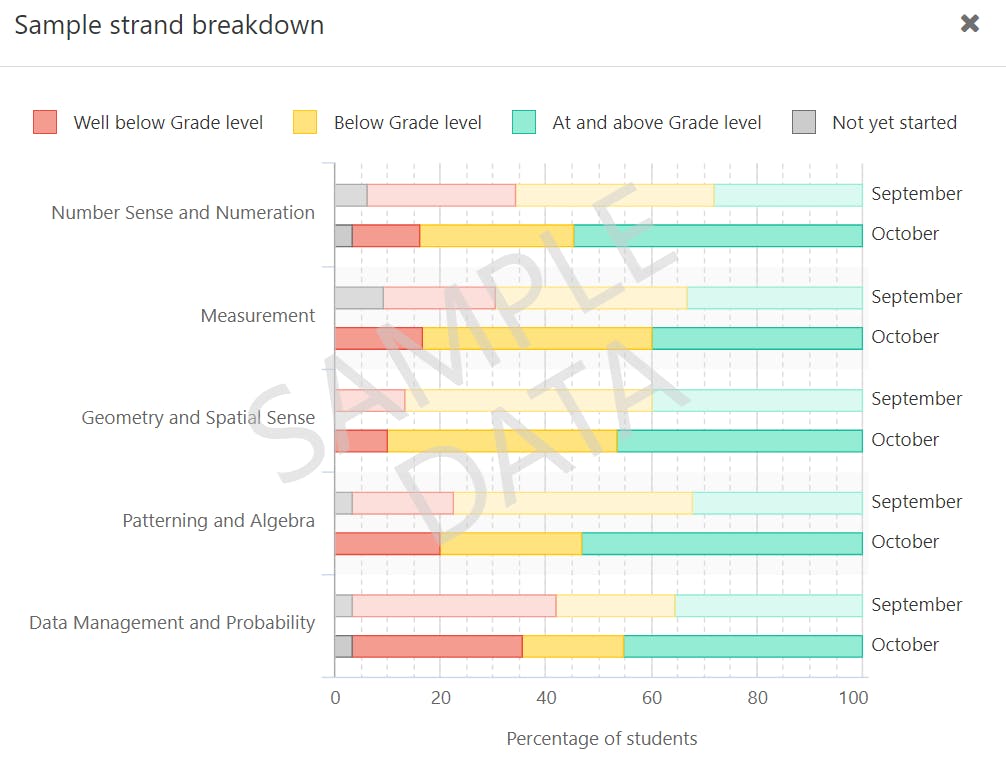Click the October yellow bar for Geometry and Spatial Sense
The height and width of the screenshot is (760, 1006).
point(502,441)
